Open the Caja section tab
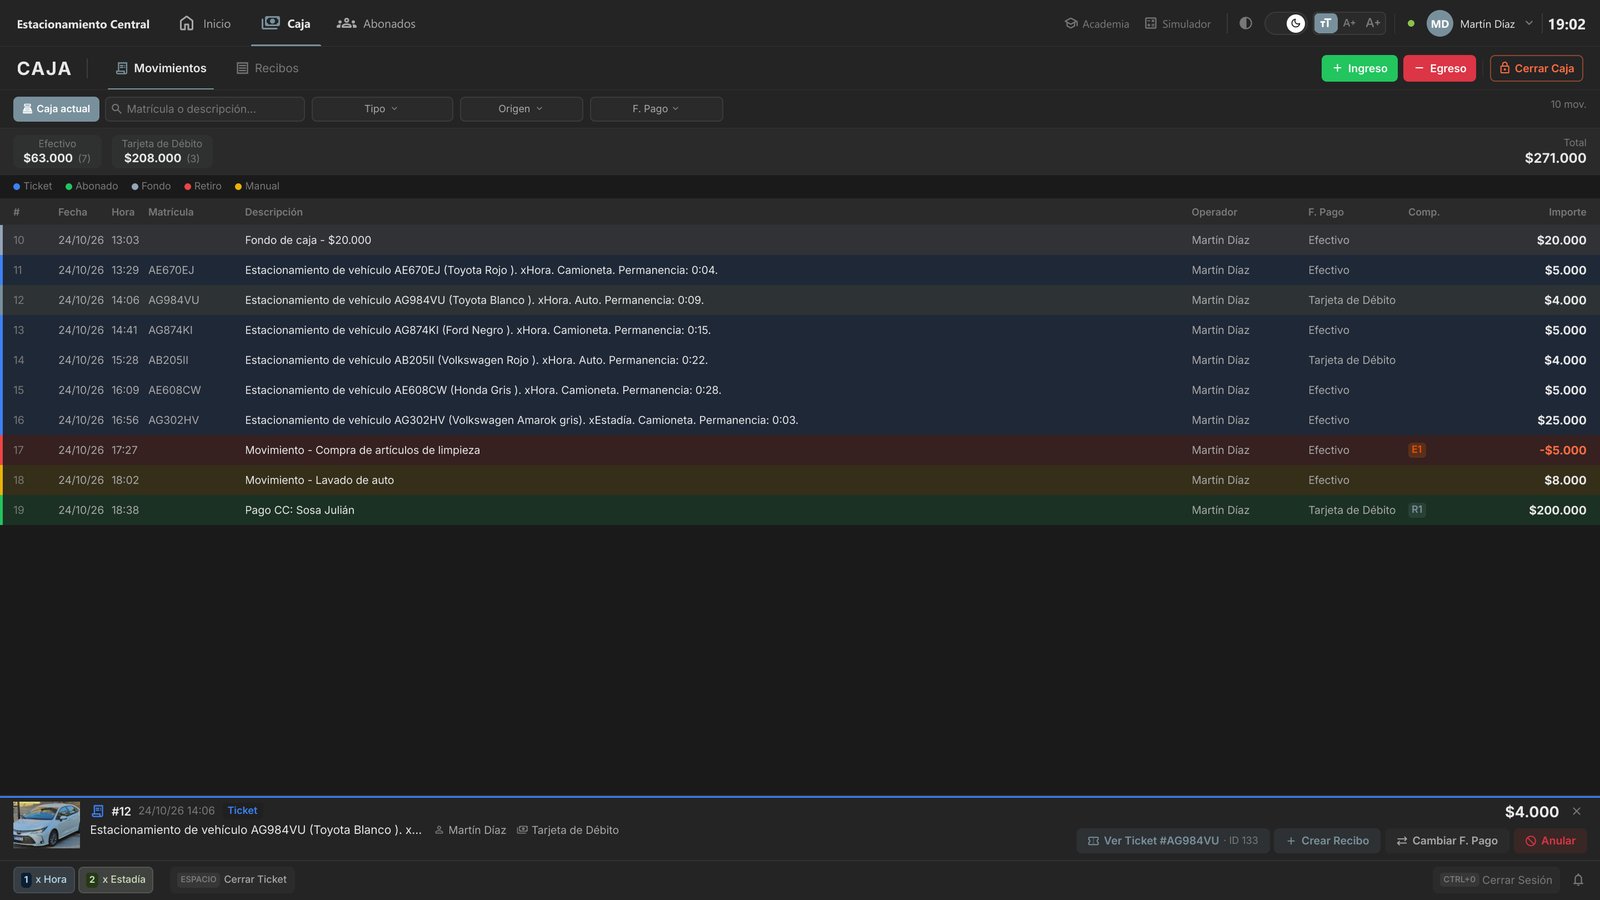The width and height of the screenshot is (1600, 900). pos(286,23)
